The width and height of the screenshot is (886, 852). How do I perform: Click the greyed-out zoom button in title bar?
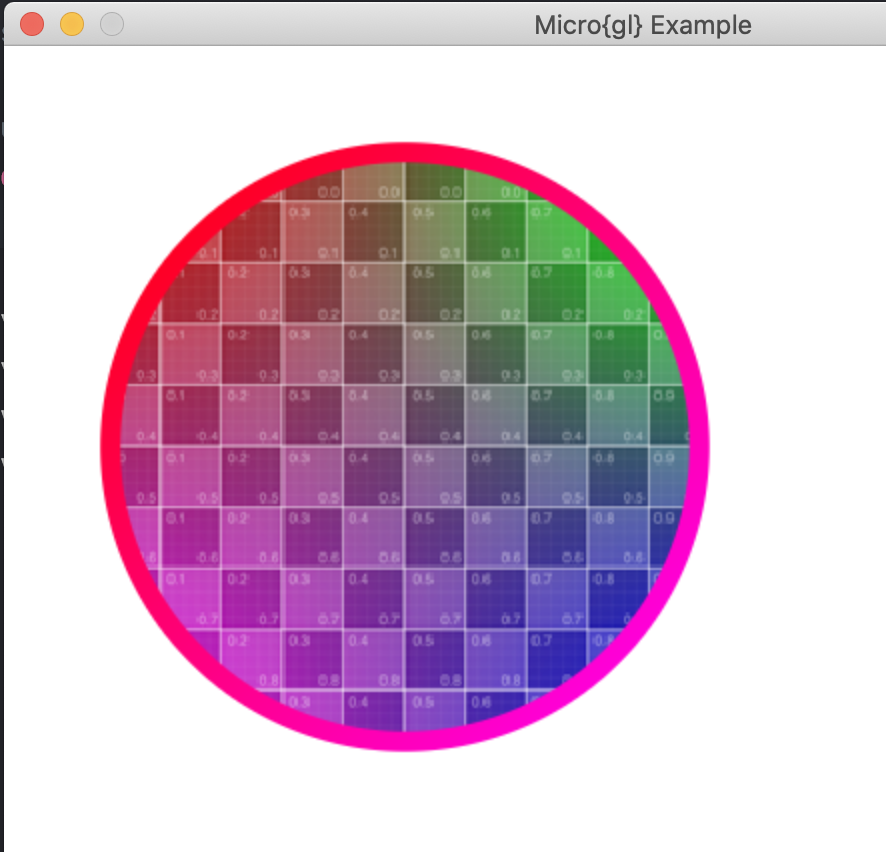pos(112,24)
